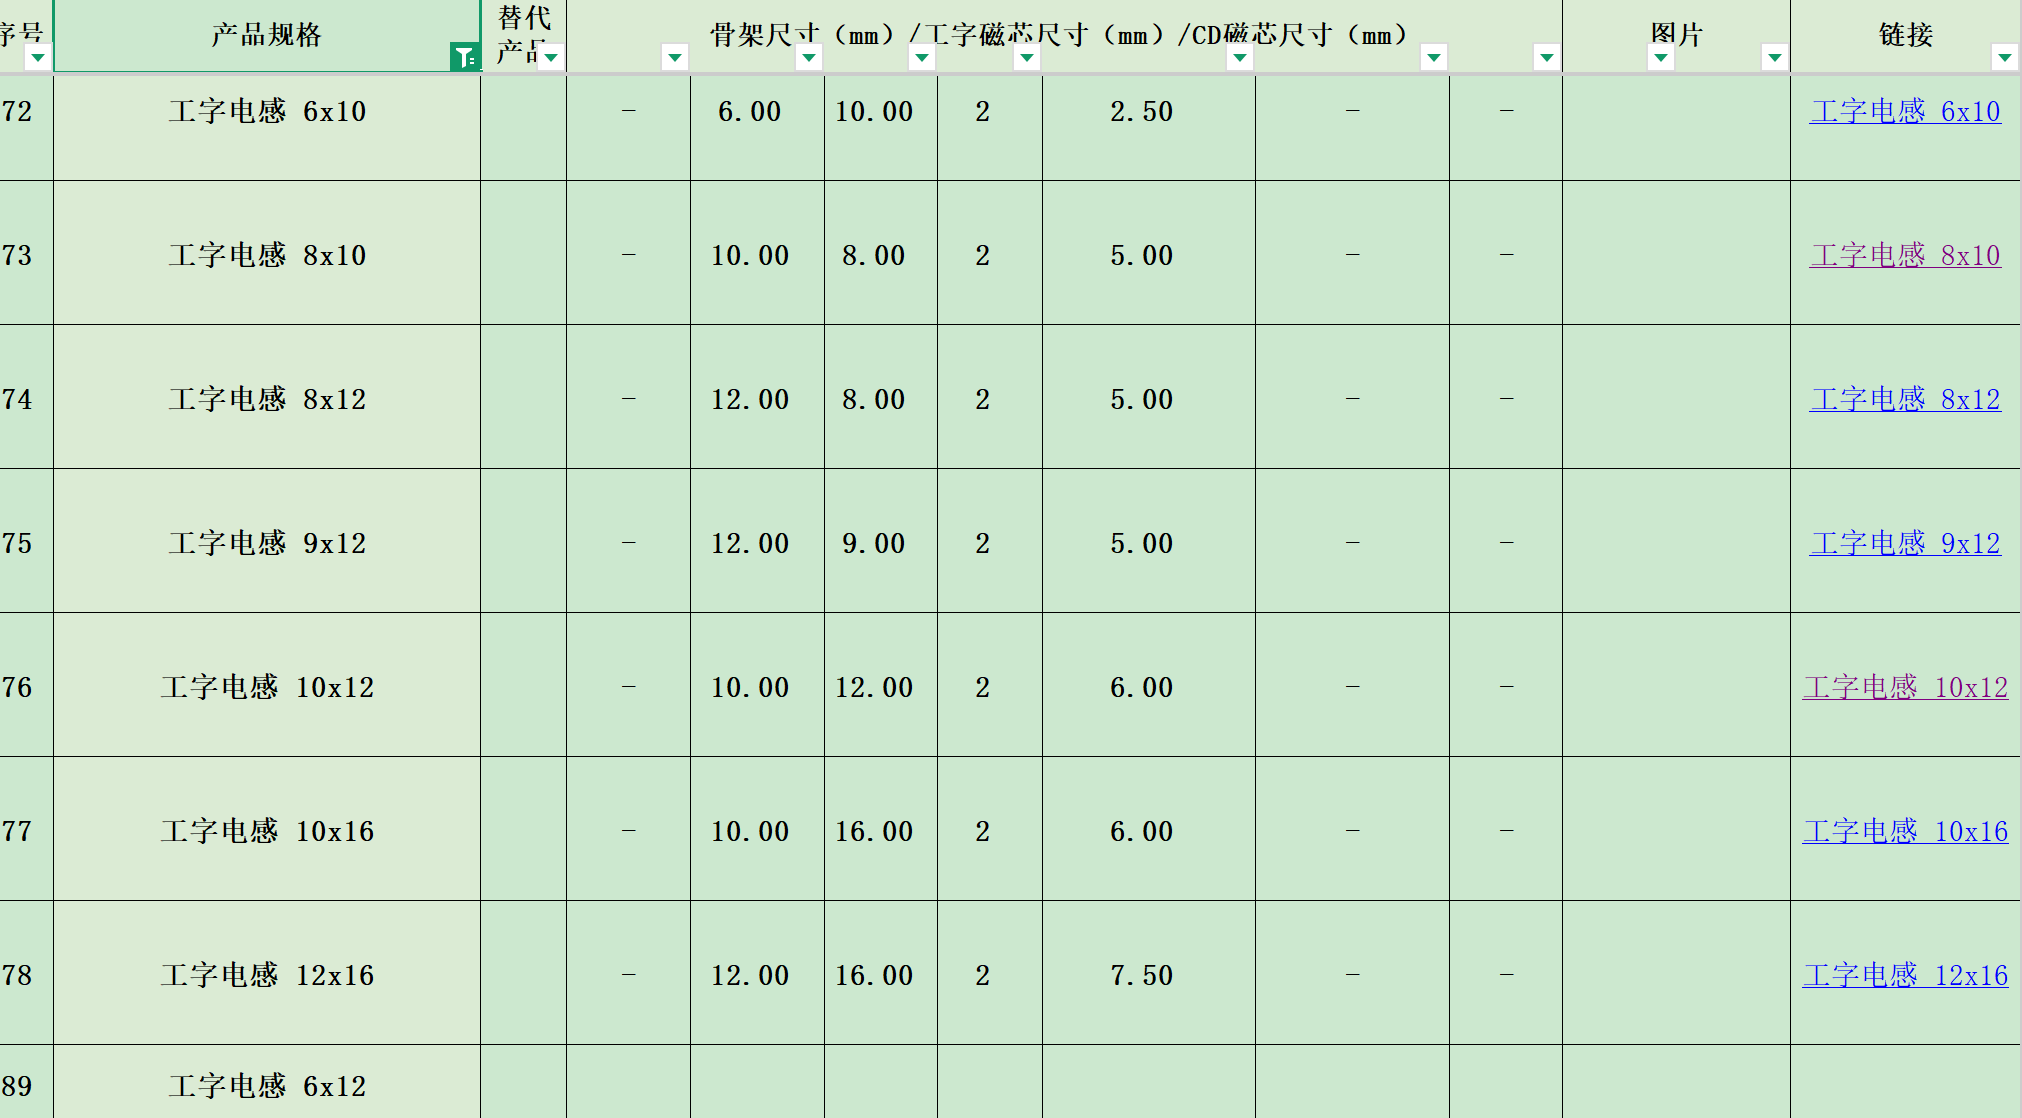Select the empty 图片 cell in row 74

(x=1676, y=399)
